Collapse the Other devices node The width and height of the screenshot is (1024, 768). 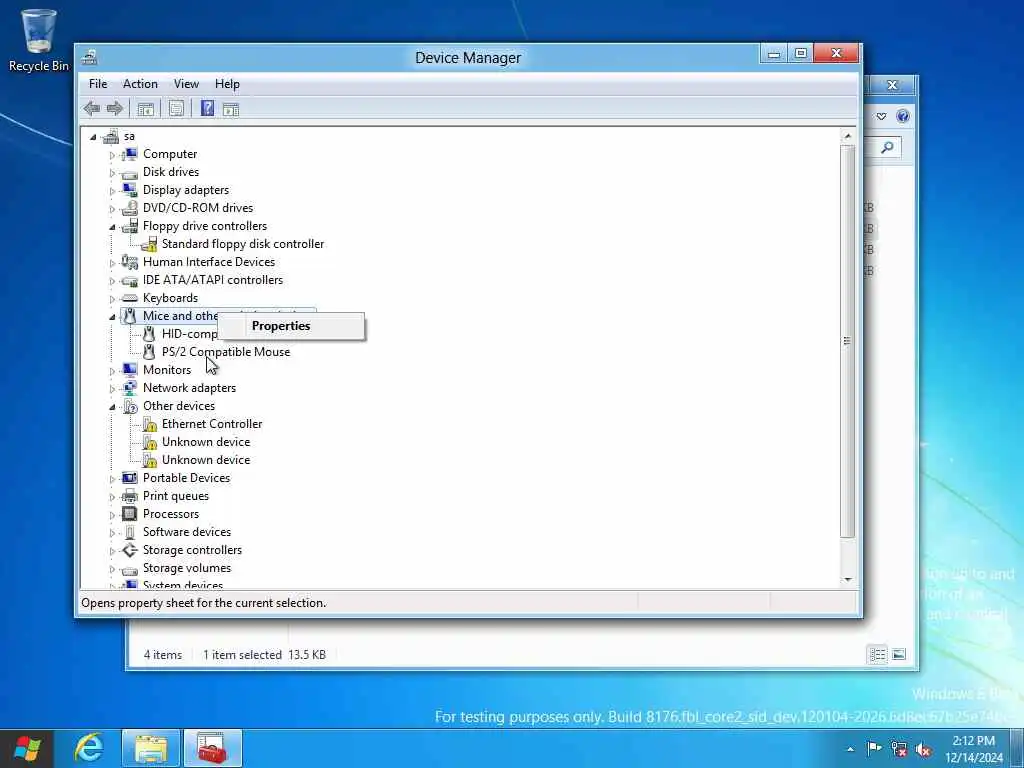click(x=112, y=407)
